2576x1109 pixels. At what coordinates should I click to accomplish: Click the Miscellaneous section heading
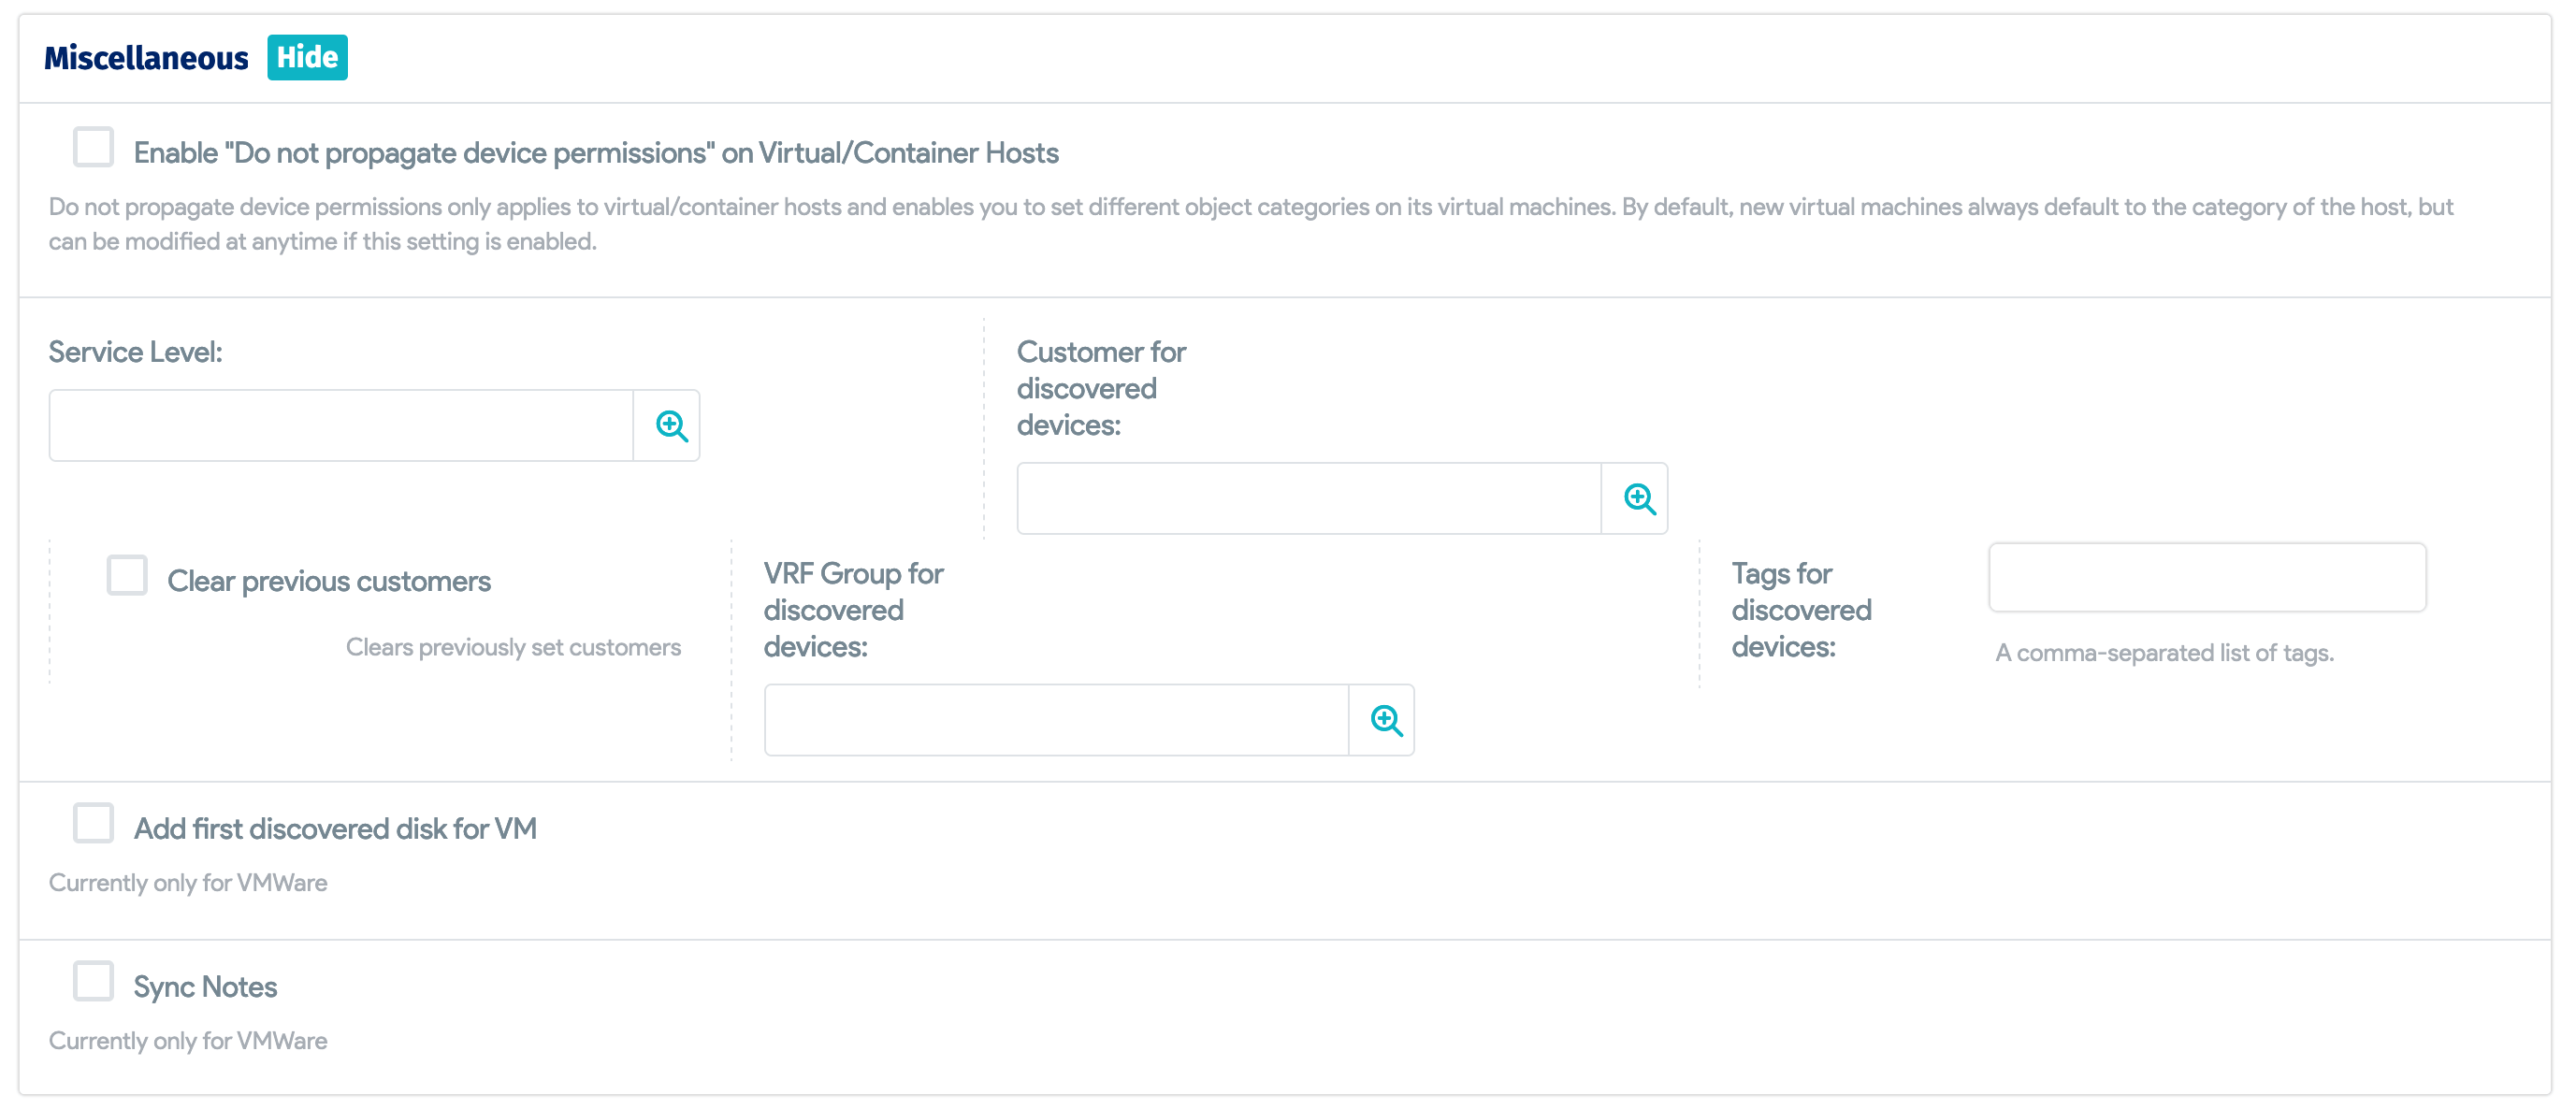[x=146, y=58]
